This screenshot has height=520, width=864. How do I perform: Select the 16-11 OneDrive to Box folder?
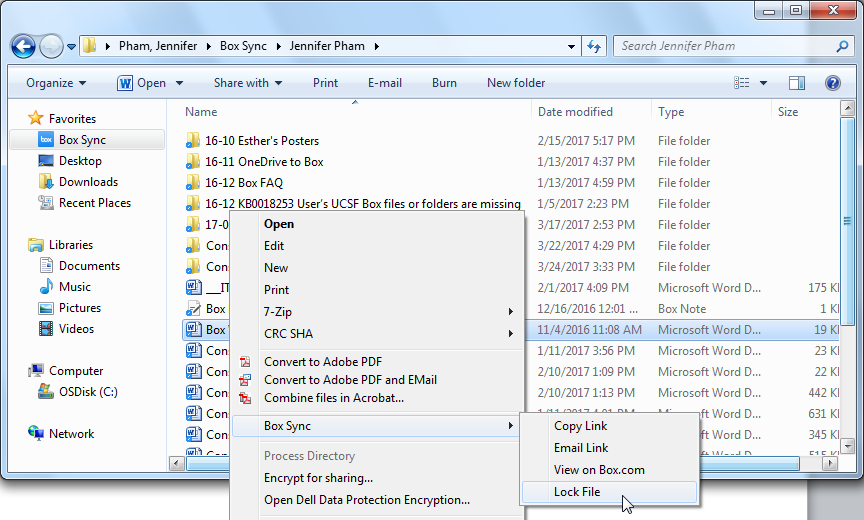[x=264, y=162]
